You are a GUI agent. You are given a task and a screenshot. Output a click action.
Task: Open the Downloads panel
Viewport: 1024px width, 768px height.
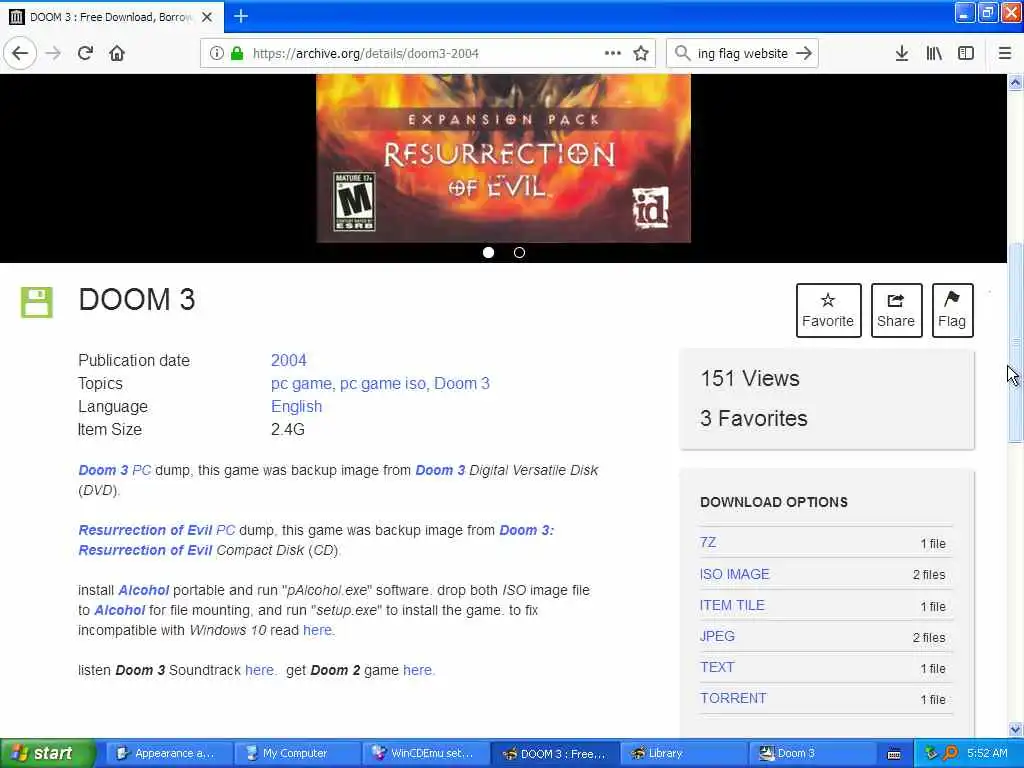[x=902, y=54]
